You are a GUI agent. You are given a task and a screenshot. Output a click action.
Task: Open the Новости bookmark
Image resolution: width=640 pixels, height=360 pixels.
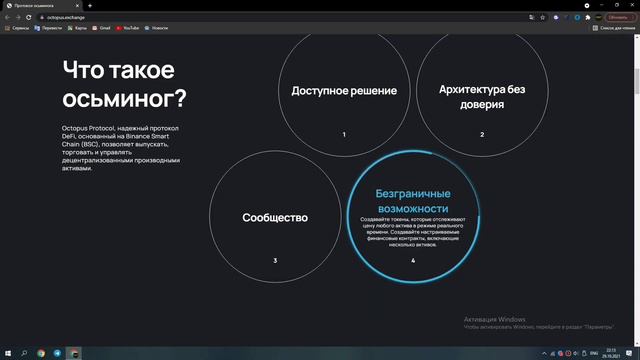click(156, 28)
